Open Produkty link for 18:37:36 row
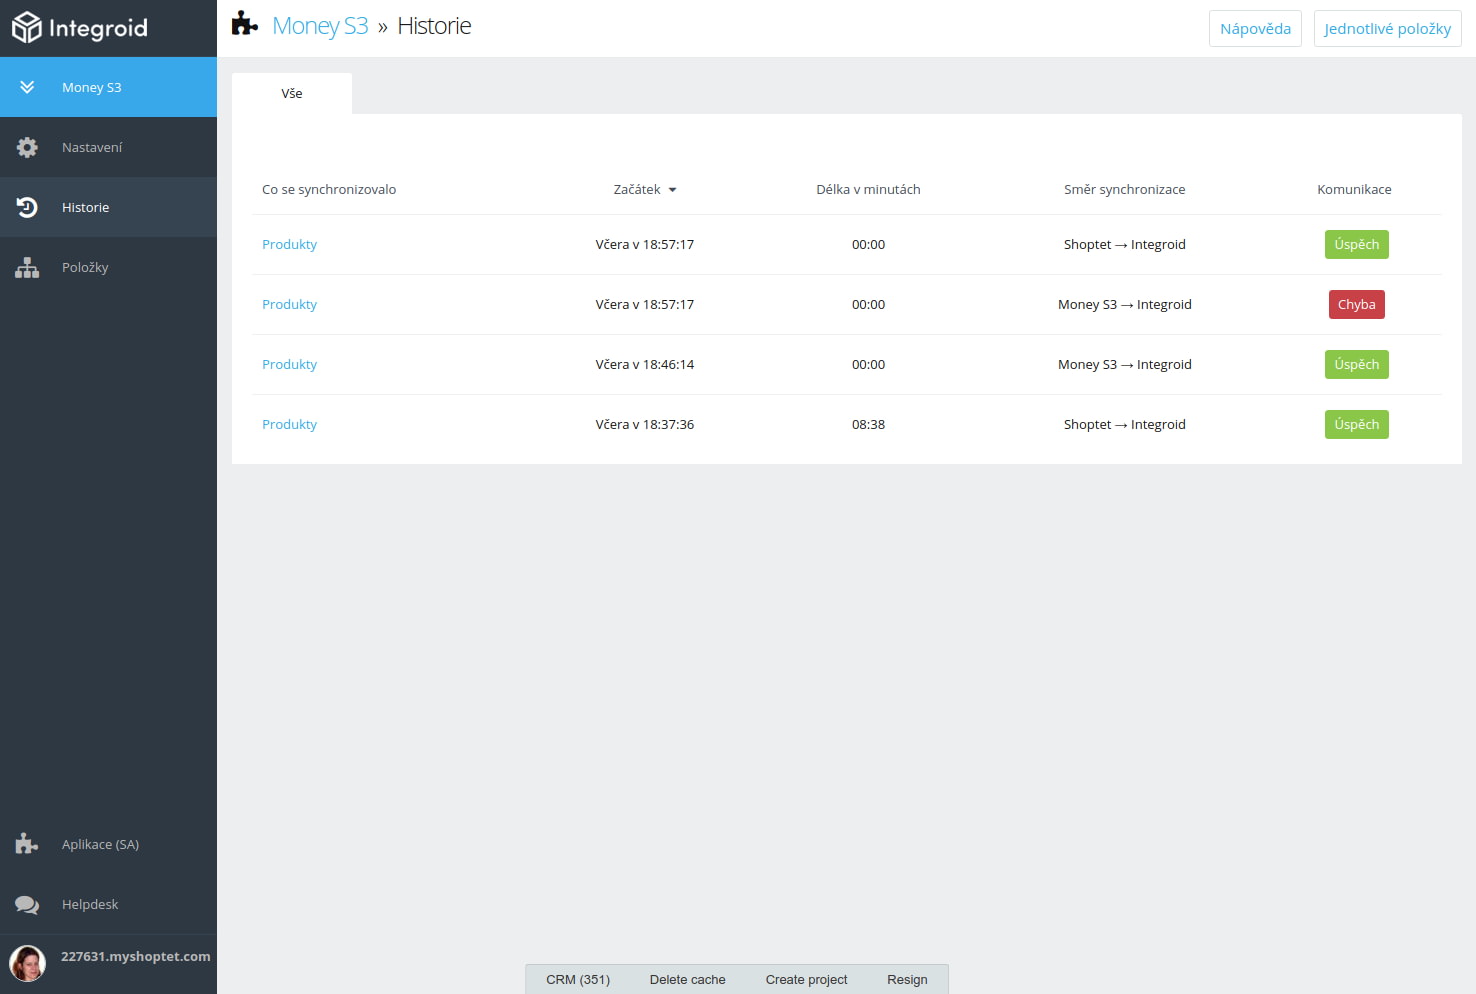The image size is (1476, 994). tap(289, 424)
